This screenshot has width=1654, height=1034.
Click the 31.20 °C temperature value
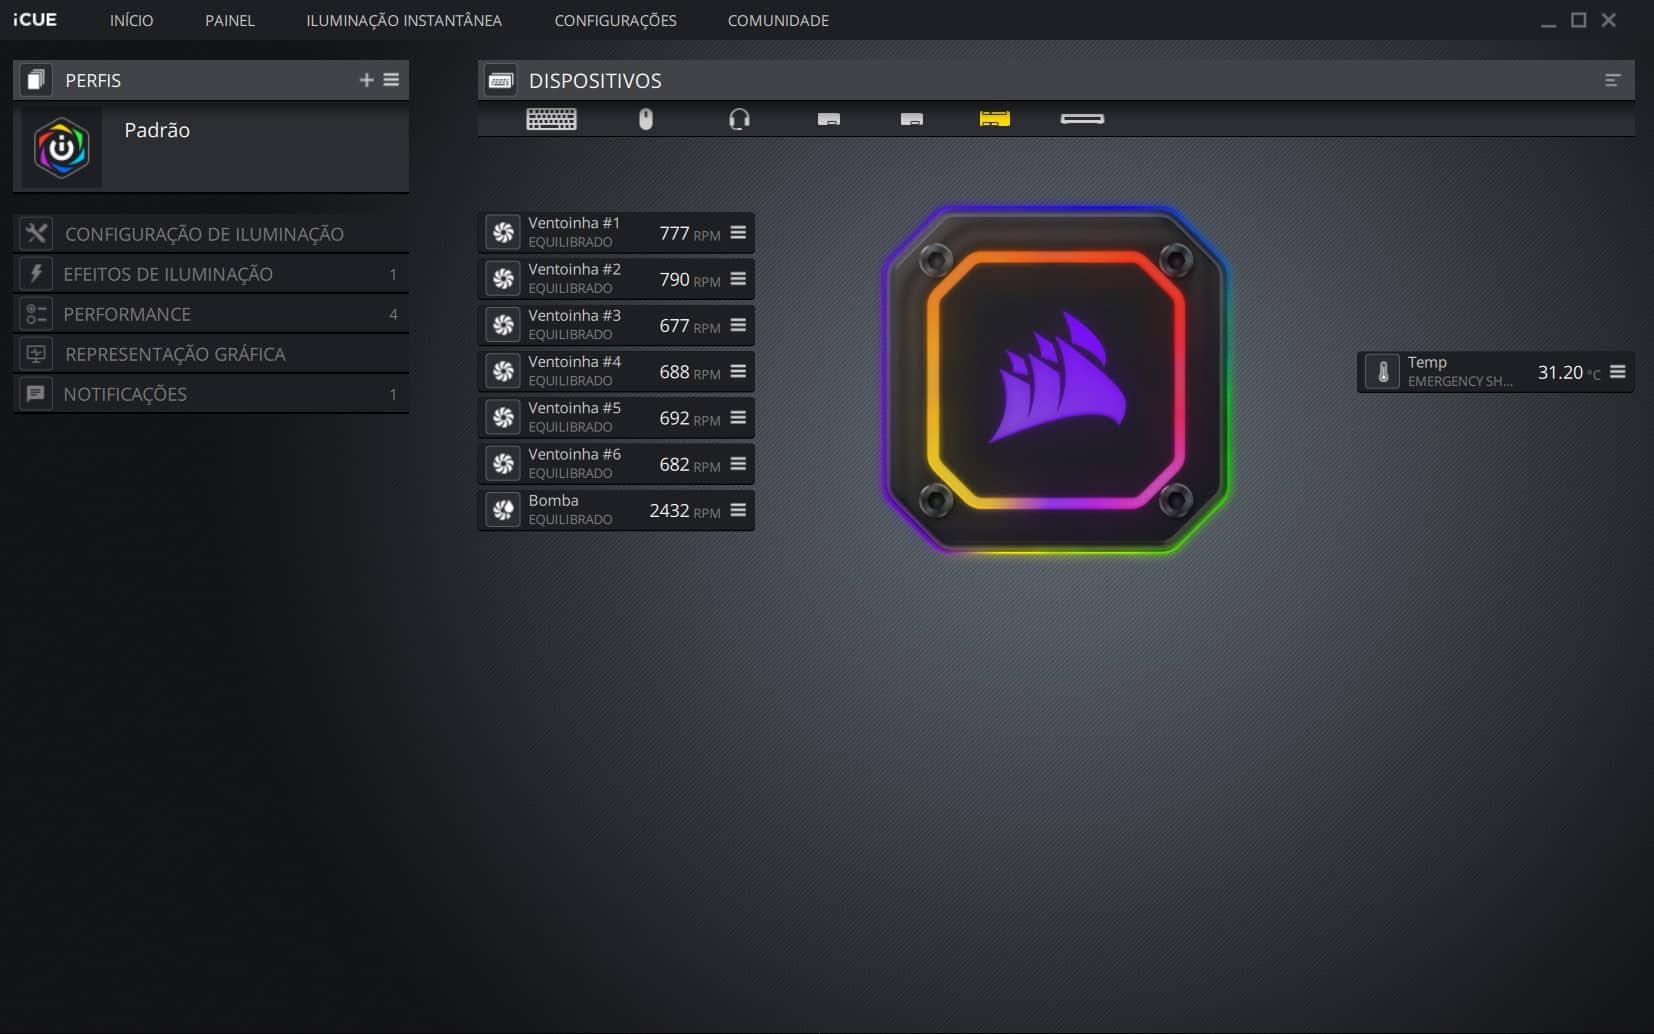coord(1568,372)
